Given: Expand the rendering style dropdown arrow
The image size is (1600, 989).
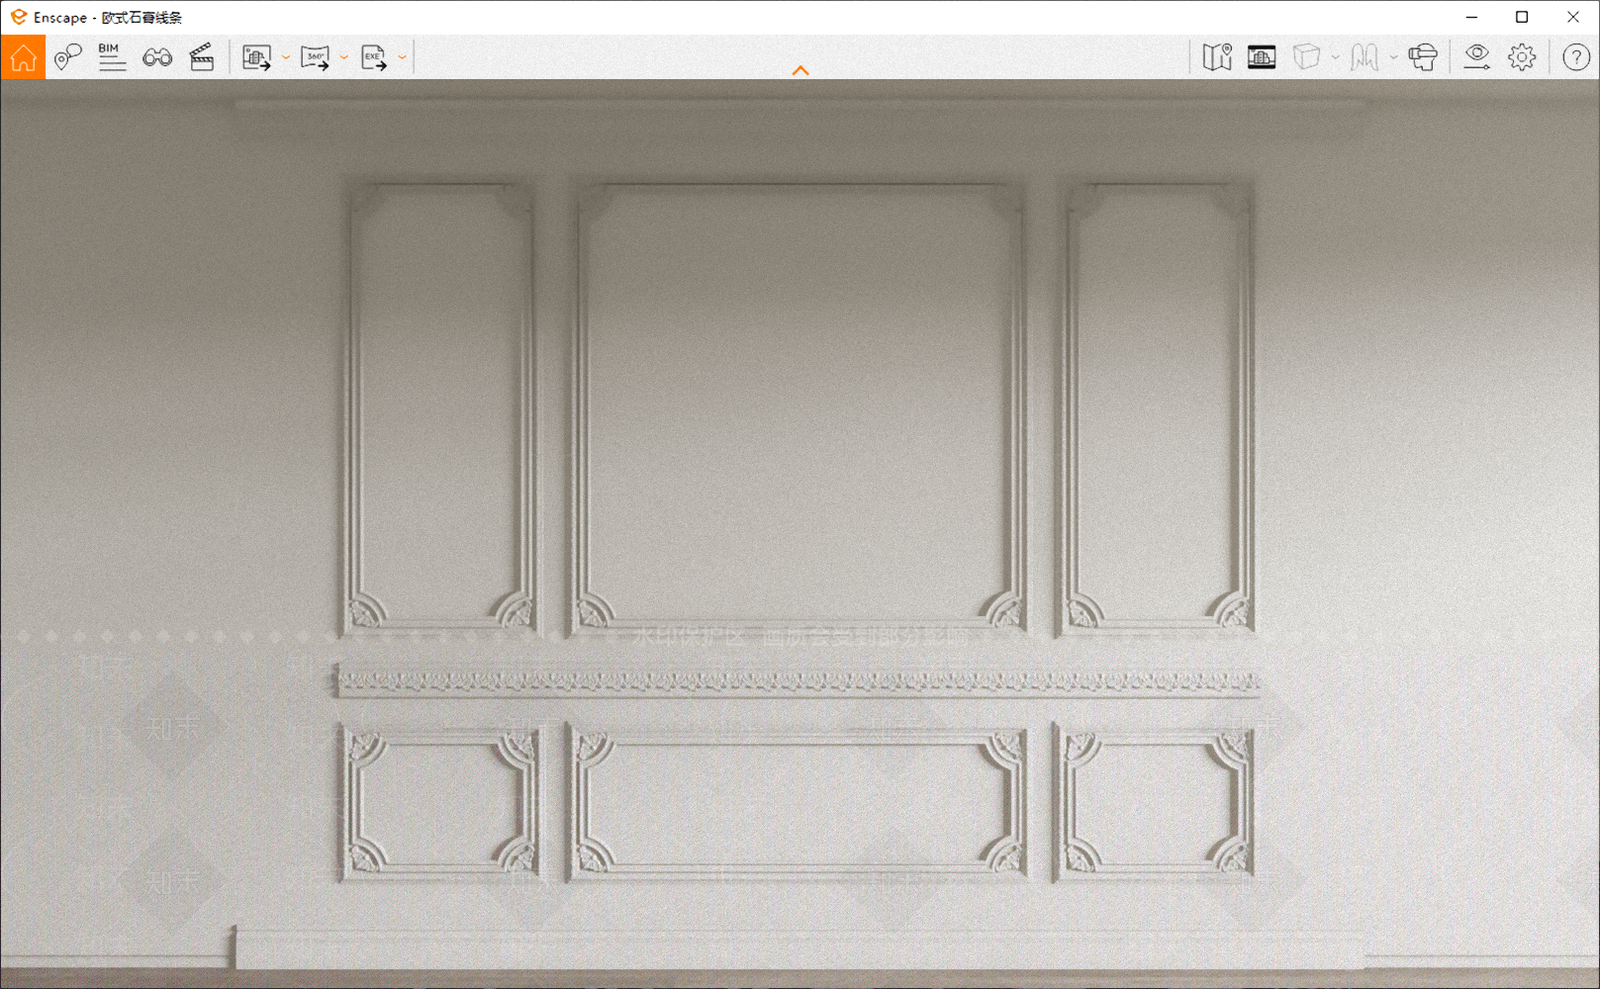Looking at the screenshot, I should coord(1335,57).
